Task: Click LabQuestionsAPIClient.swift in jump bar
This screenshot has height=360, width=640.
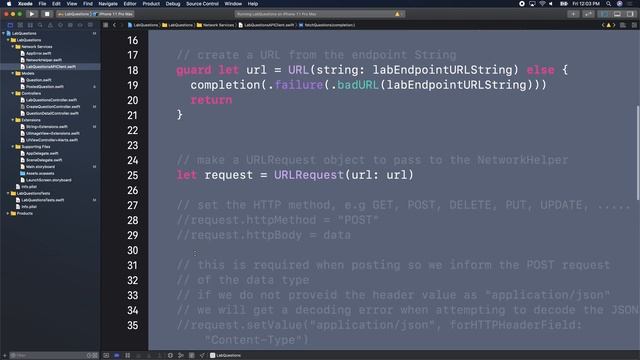Action: [266, 25]
